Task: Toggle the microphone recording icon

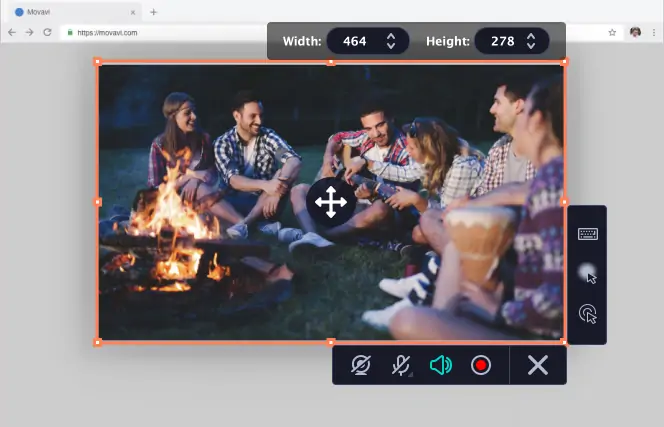Action: [400, 365]
